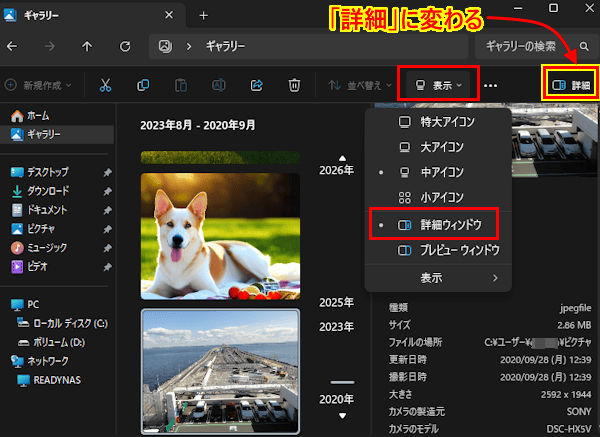Click the カメラのモデル value DSC-HX5V
Image resolution: width=600 pixels, height=437 pixels.
tap(569, 429)
